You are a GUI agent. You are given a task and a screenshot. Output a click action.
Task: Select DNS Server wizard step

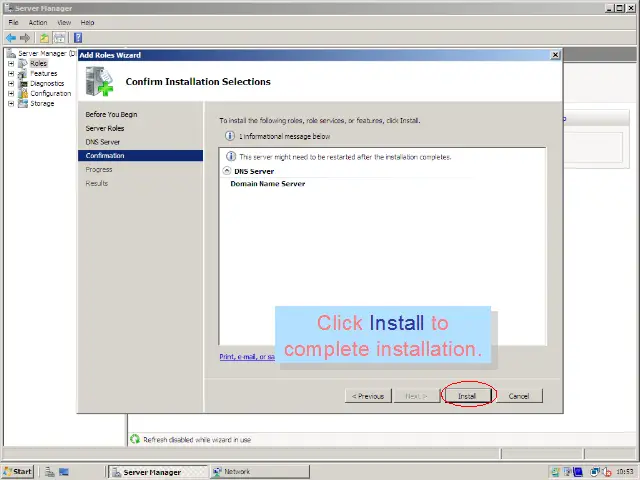(103, 142)
